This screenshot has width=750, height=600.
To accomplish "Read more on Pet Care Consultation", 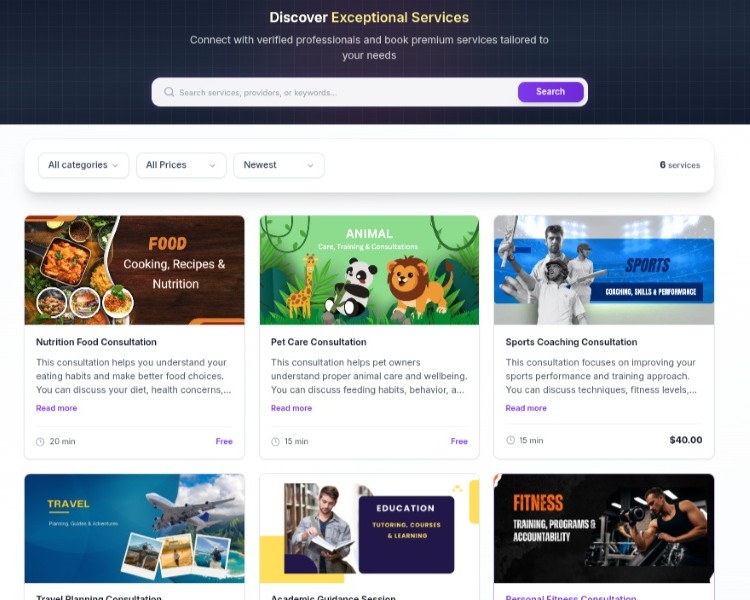I will pyautogui.click(x=291, y=408).
